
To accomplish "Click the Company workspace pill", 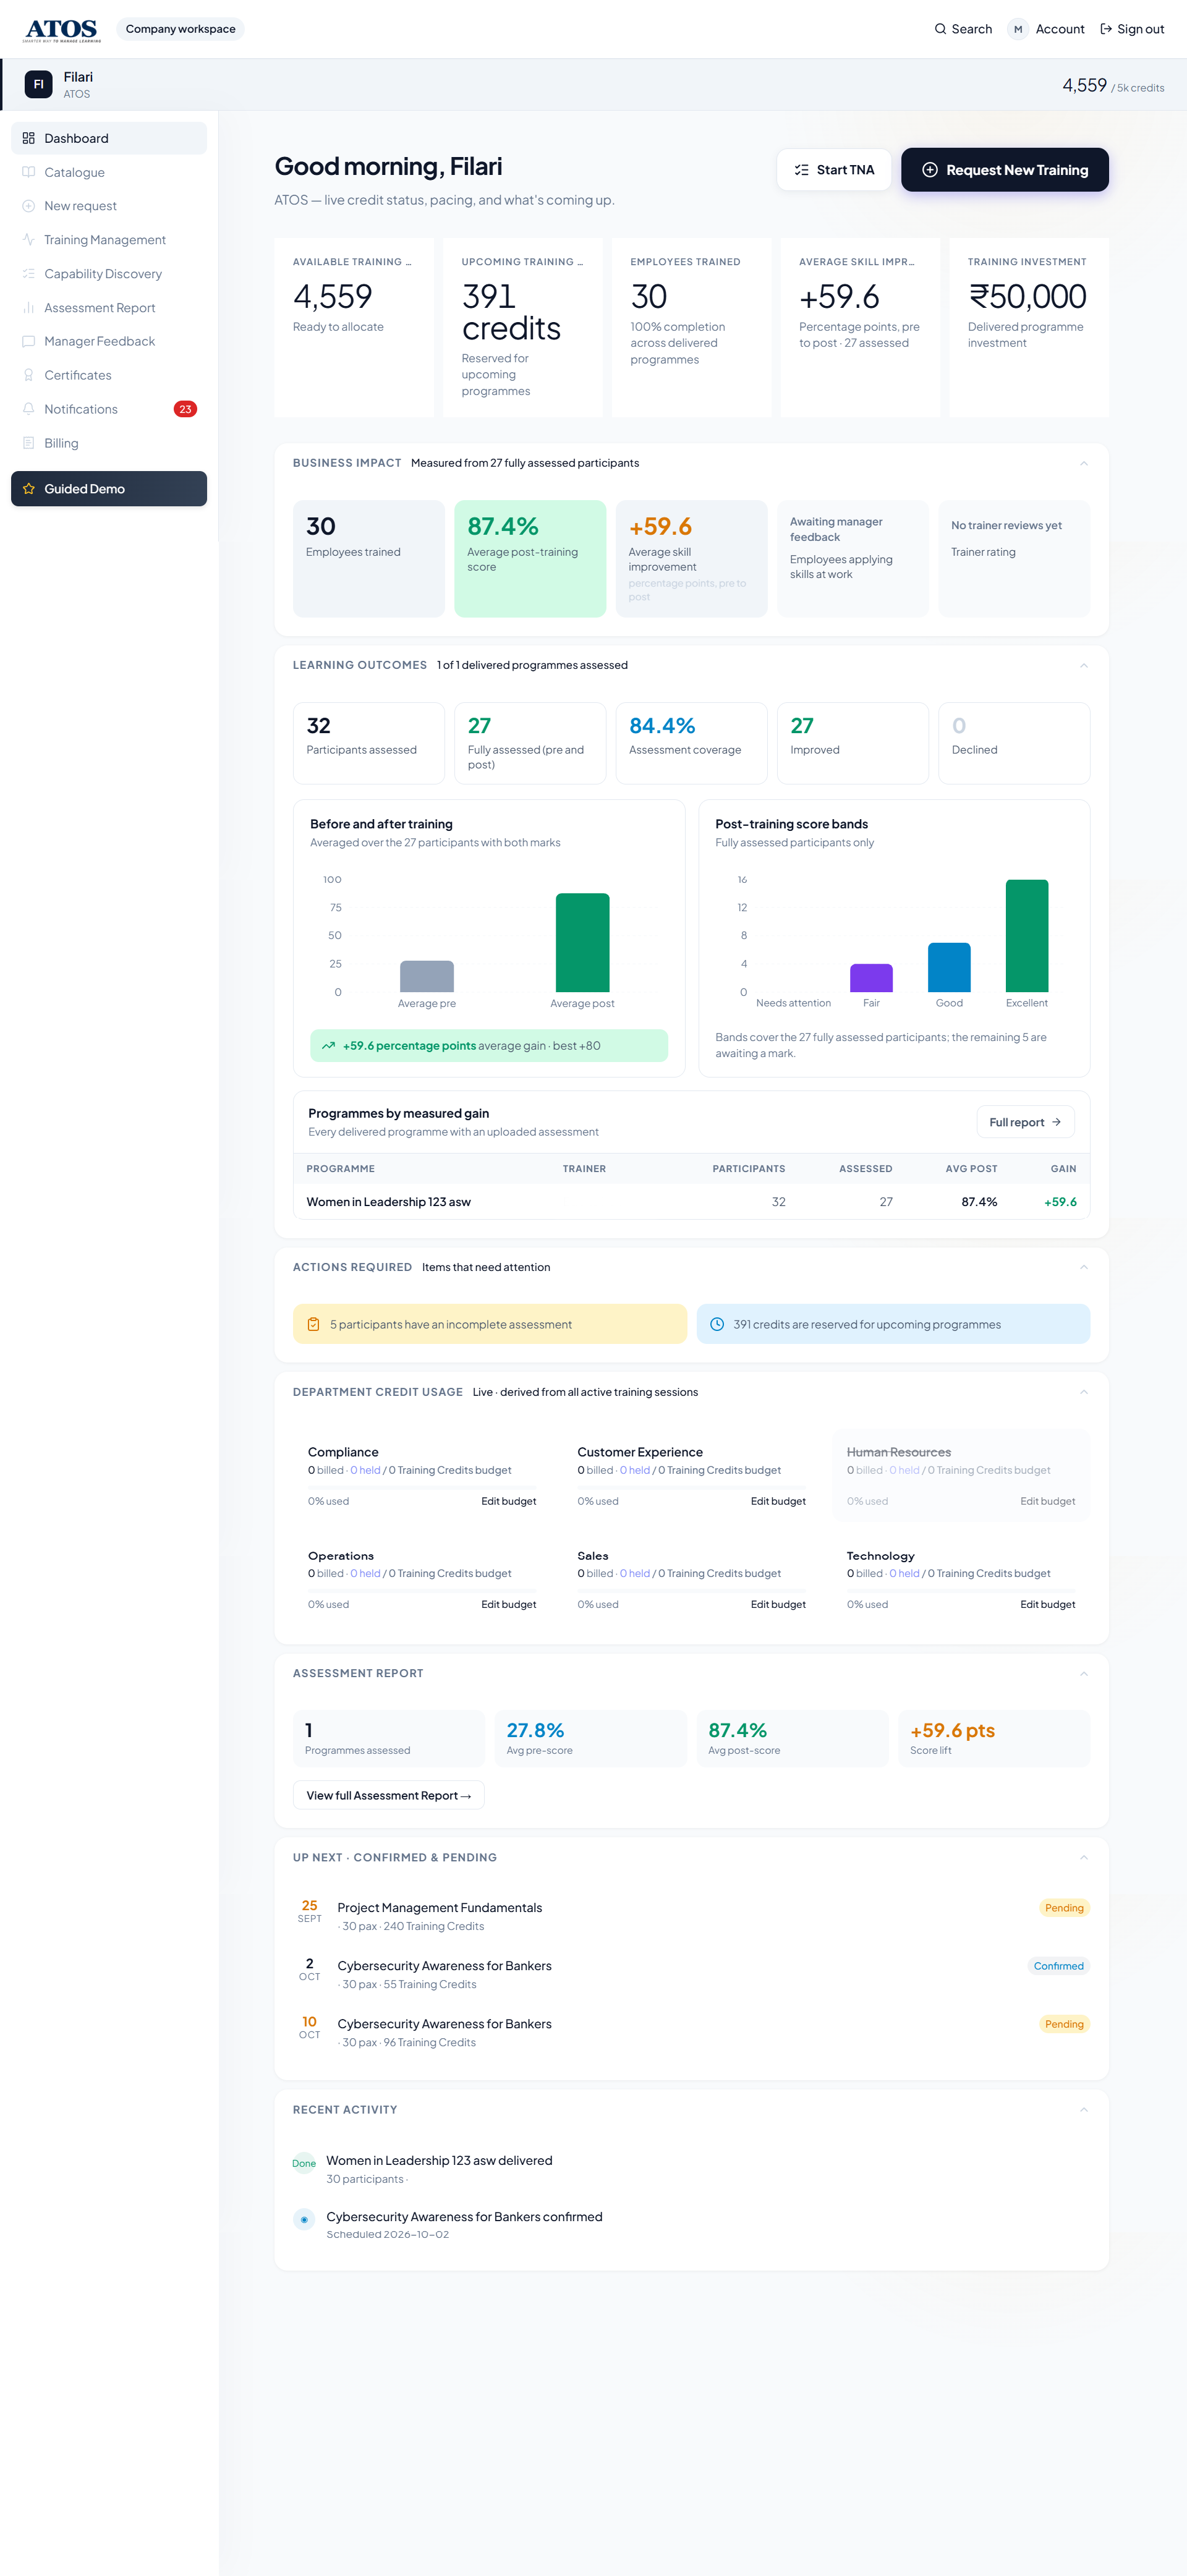I will (x=181, y=29).
